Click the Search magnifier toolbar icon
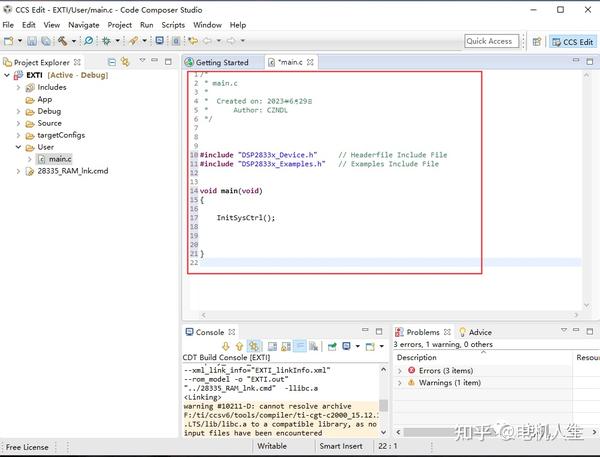 click(88, 41)
